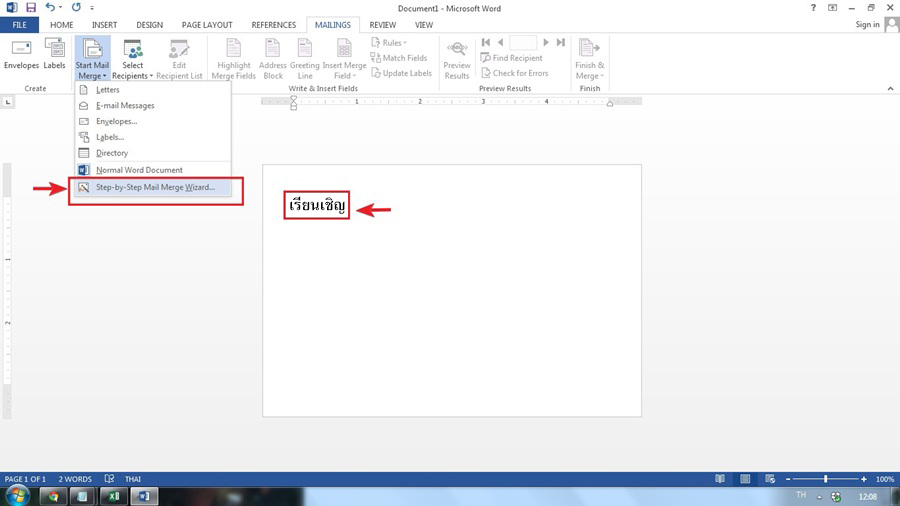Switch to the DESIGN tab
900x506 pixels.
[149, 25]
